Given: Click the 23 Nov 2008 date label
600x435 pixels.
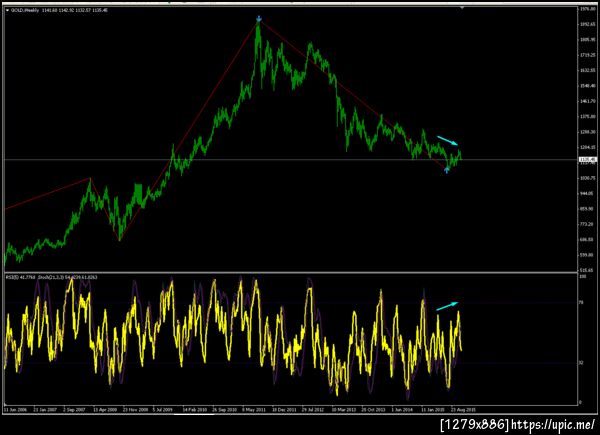Looking at the screenshot, I should coord(135,410).
